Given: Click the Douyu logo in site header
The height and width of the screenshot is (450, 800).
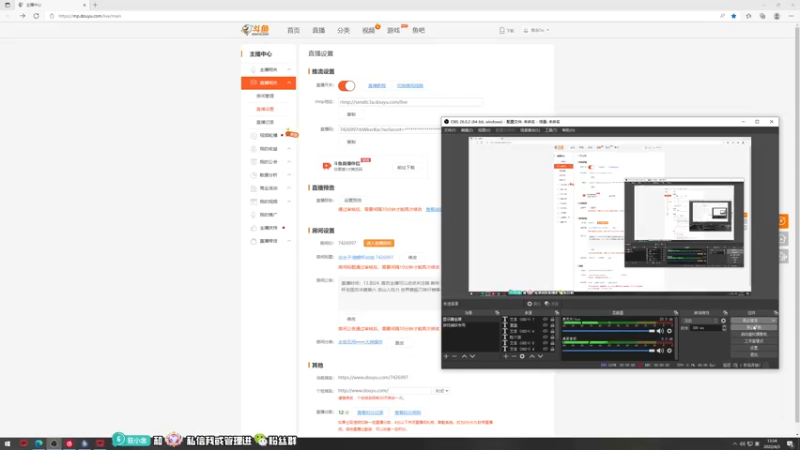Looking at the screenshot, I should point(255,30).
